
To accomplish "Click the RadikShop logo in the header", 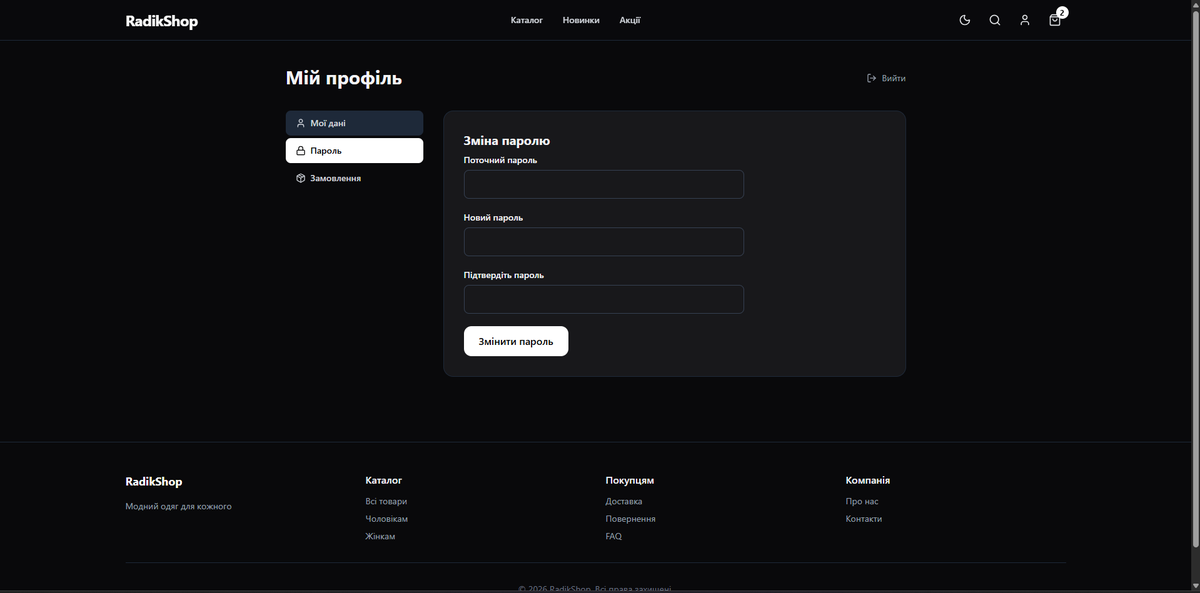I will point(162,21).
